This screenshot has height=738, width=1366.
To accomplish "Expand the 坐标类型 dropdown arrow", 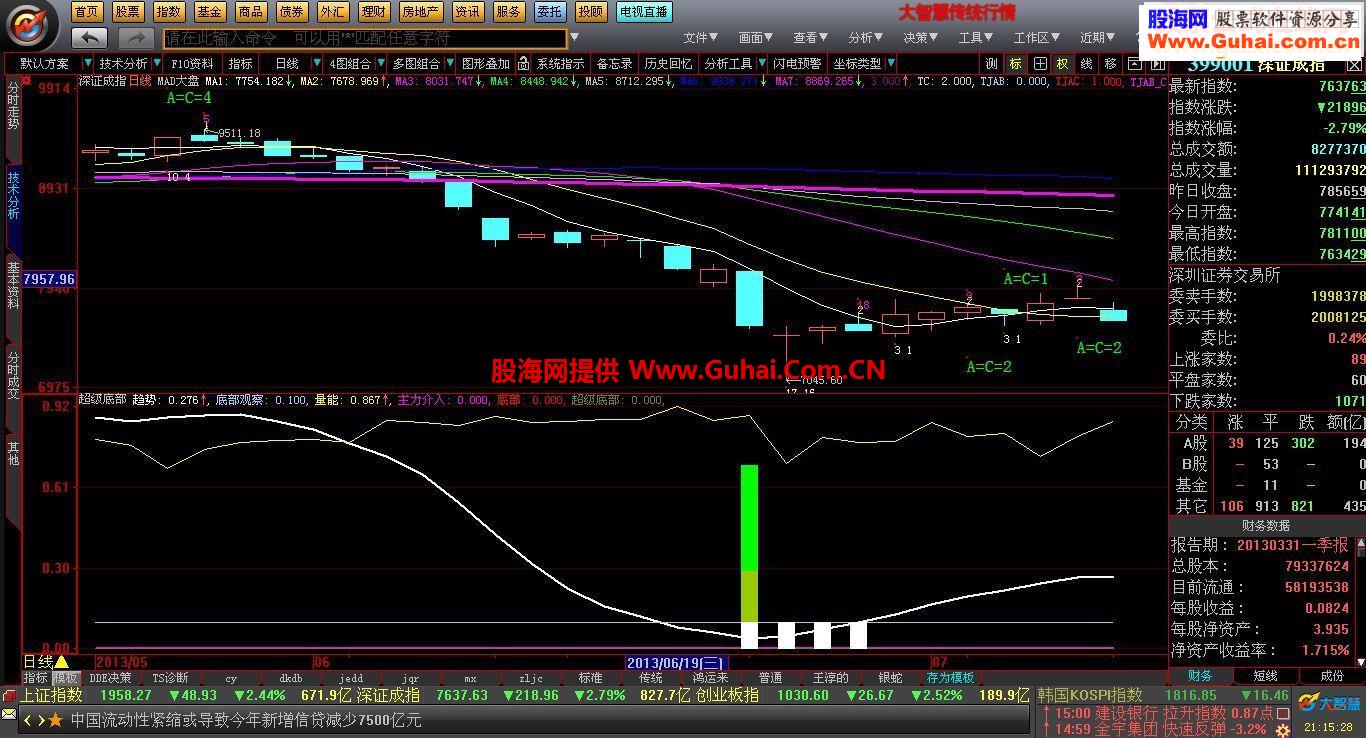I will tap(891, 63).
